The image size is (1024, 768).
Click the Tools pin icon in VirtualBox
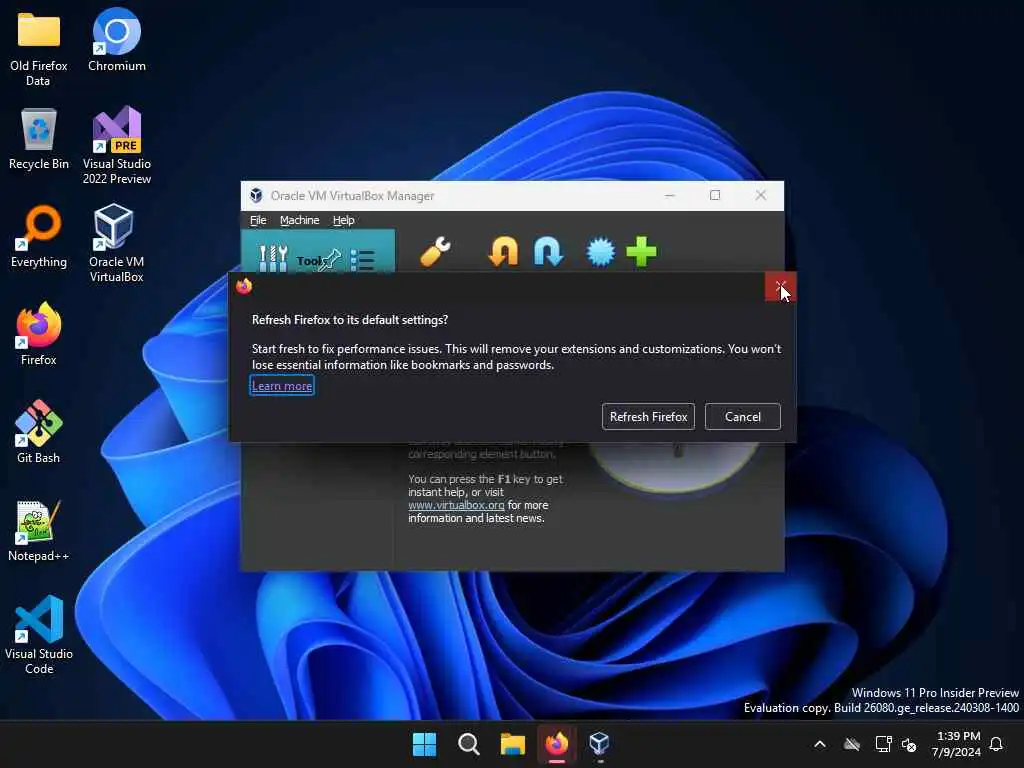pos(330,259)
